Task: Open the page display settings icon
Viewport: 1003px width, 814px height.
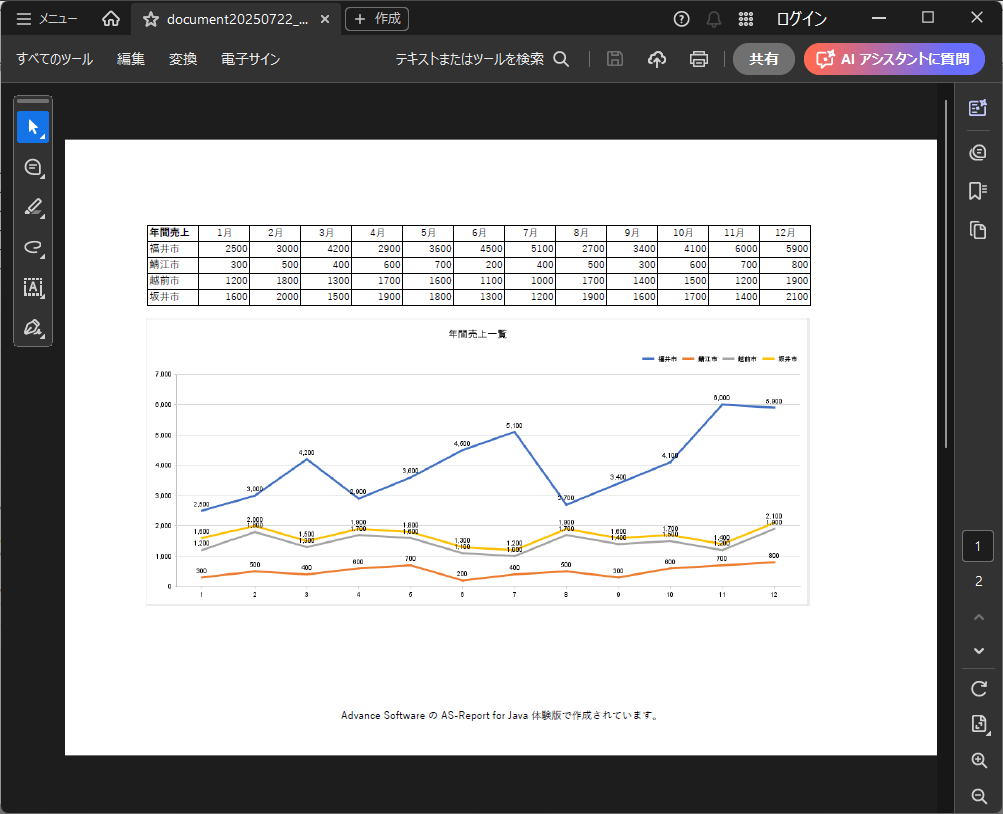Action: tap(978, 723)
